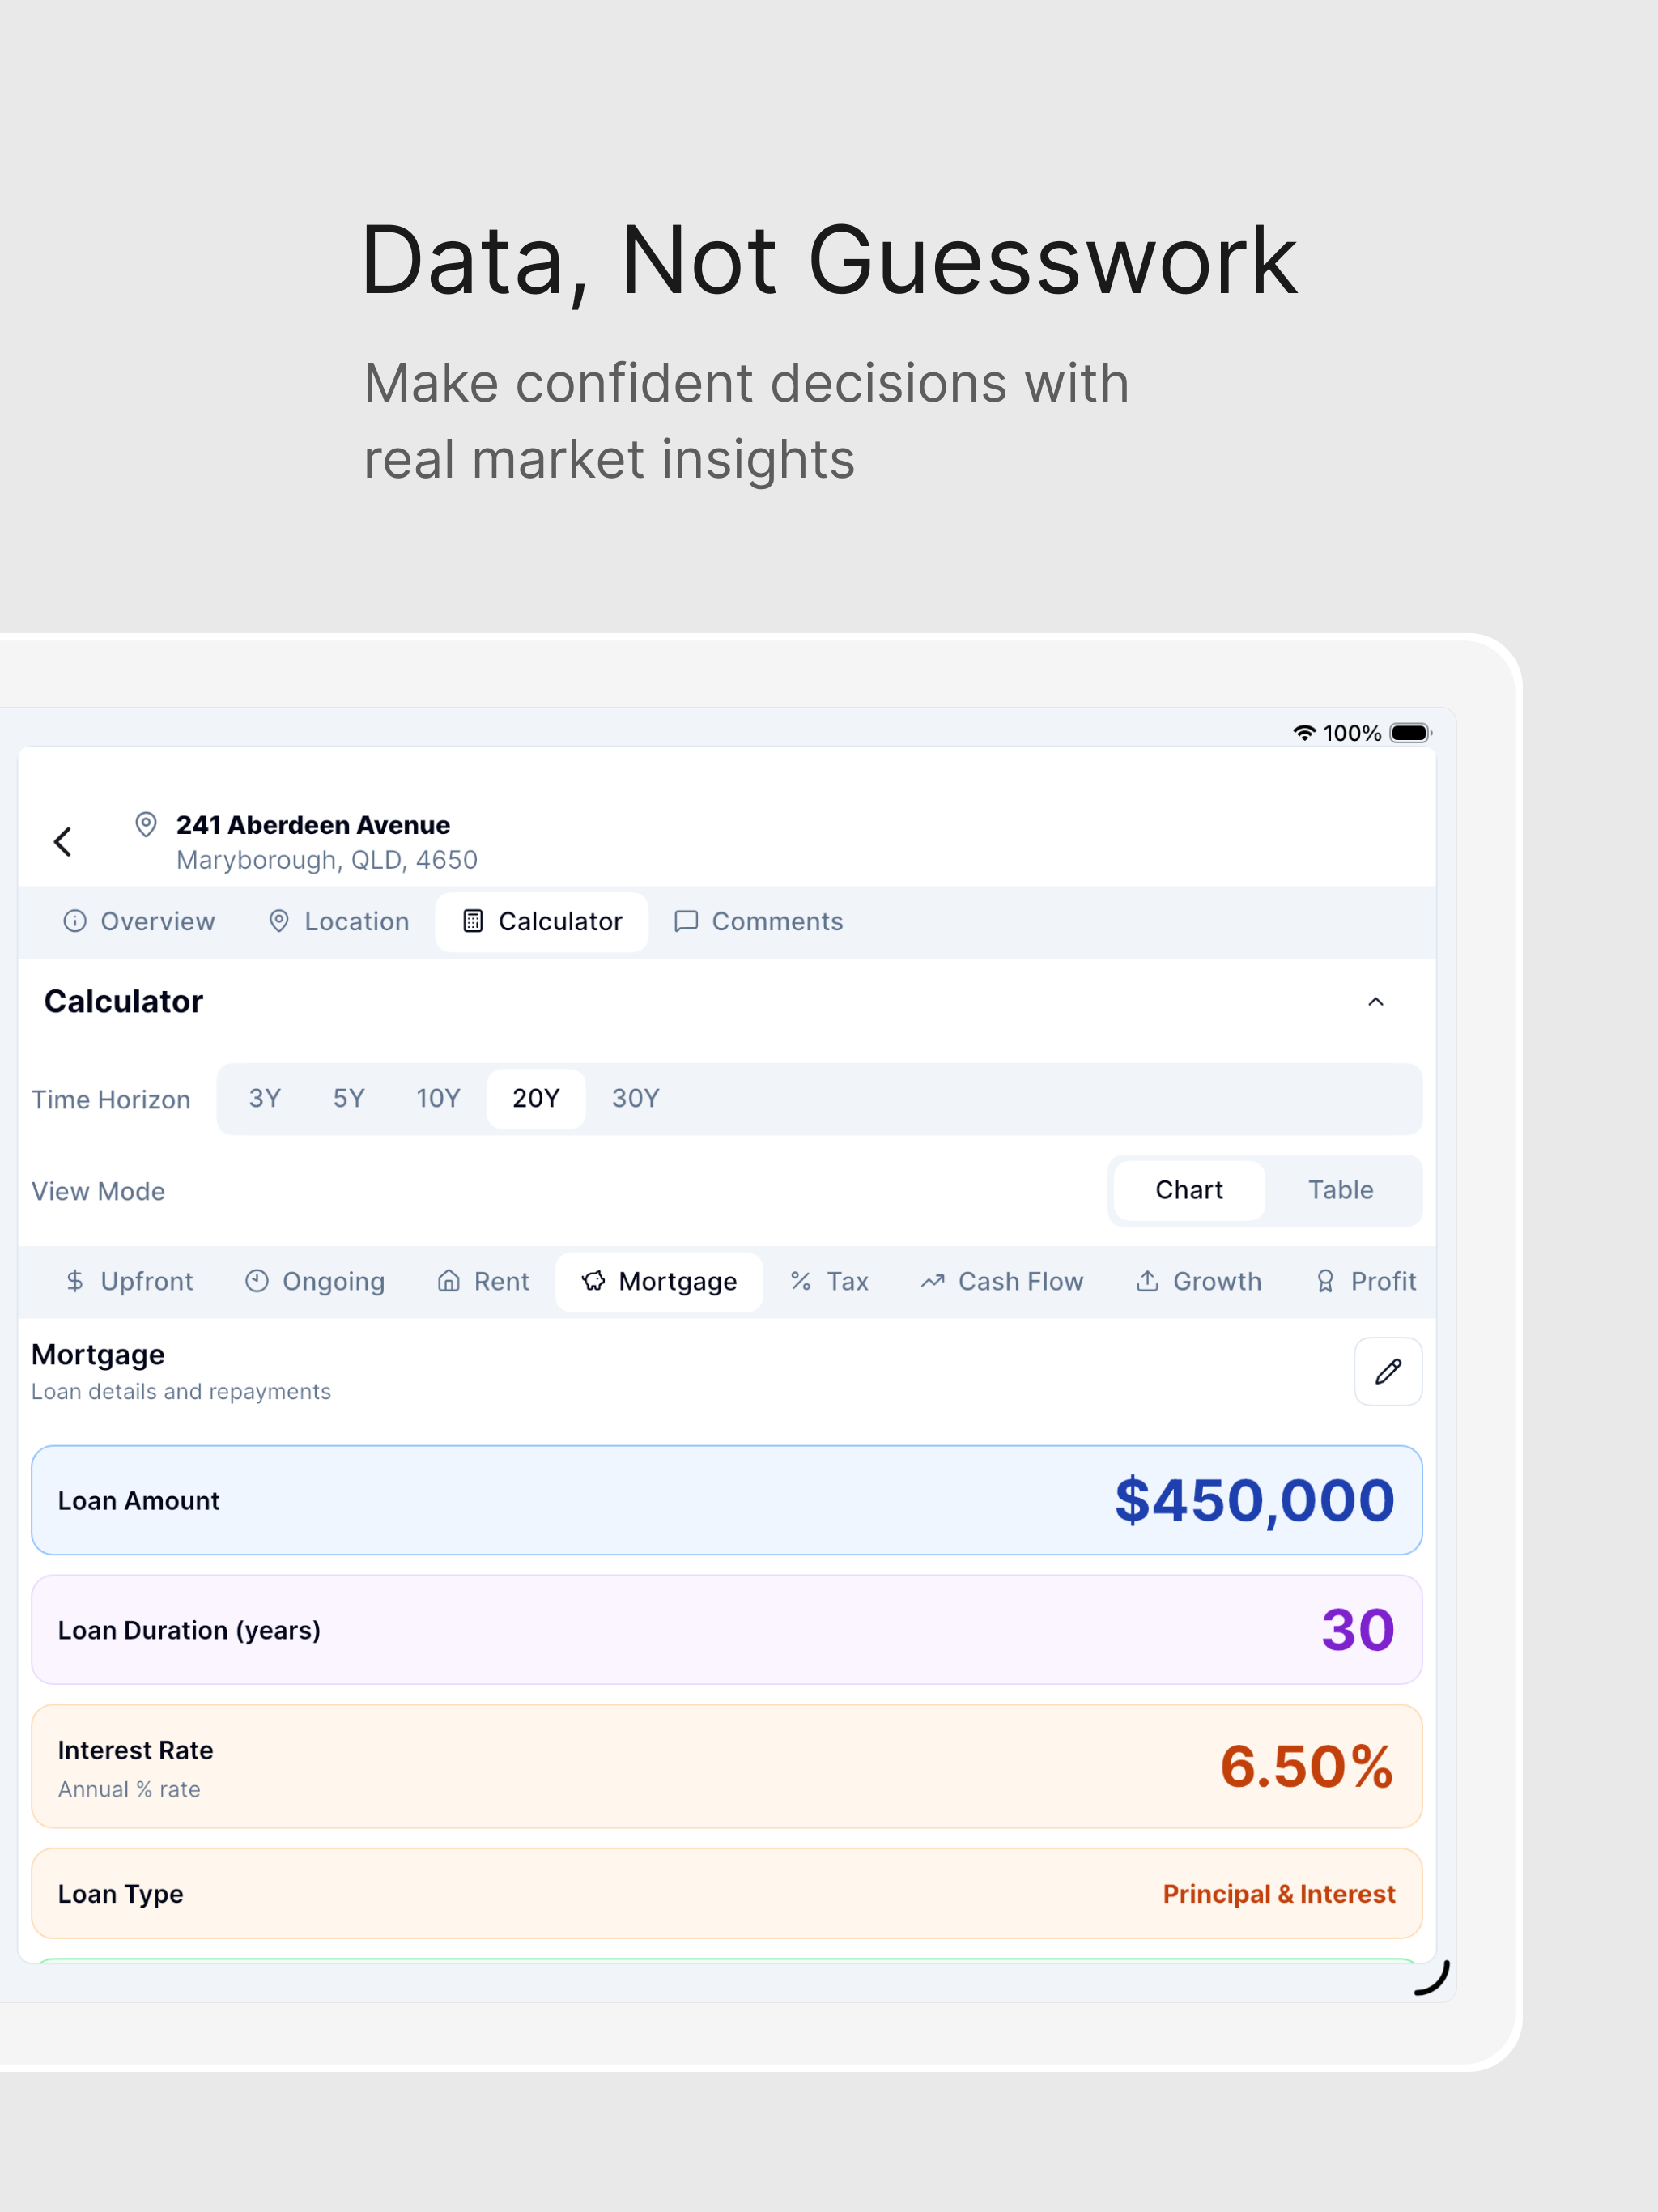Image resolution: width=1658 pixels, height=2212 pixels.
Task: Open the Comments tab
Action: coord(759,922)
